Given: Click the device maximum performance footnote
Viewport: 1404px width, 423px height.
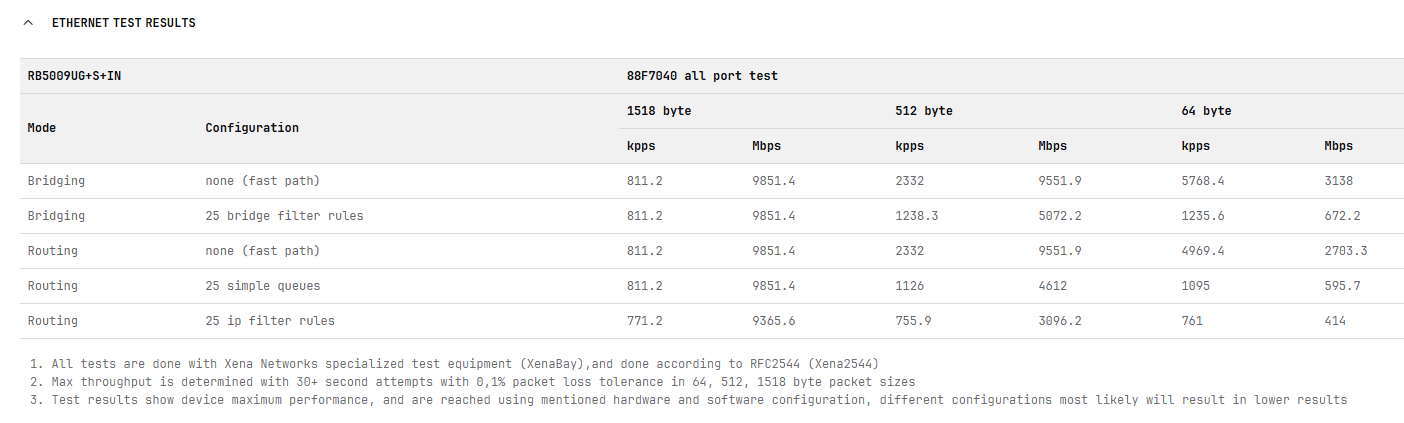Looking at the screenshot, I should [688, 400].
